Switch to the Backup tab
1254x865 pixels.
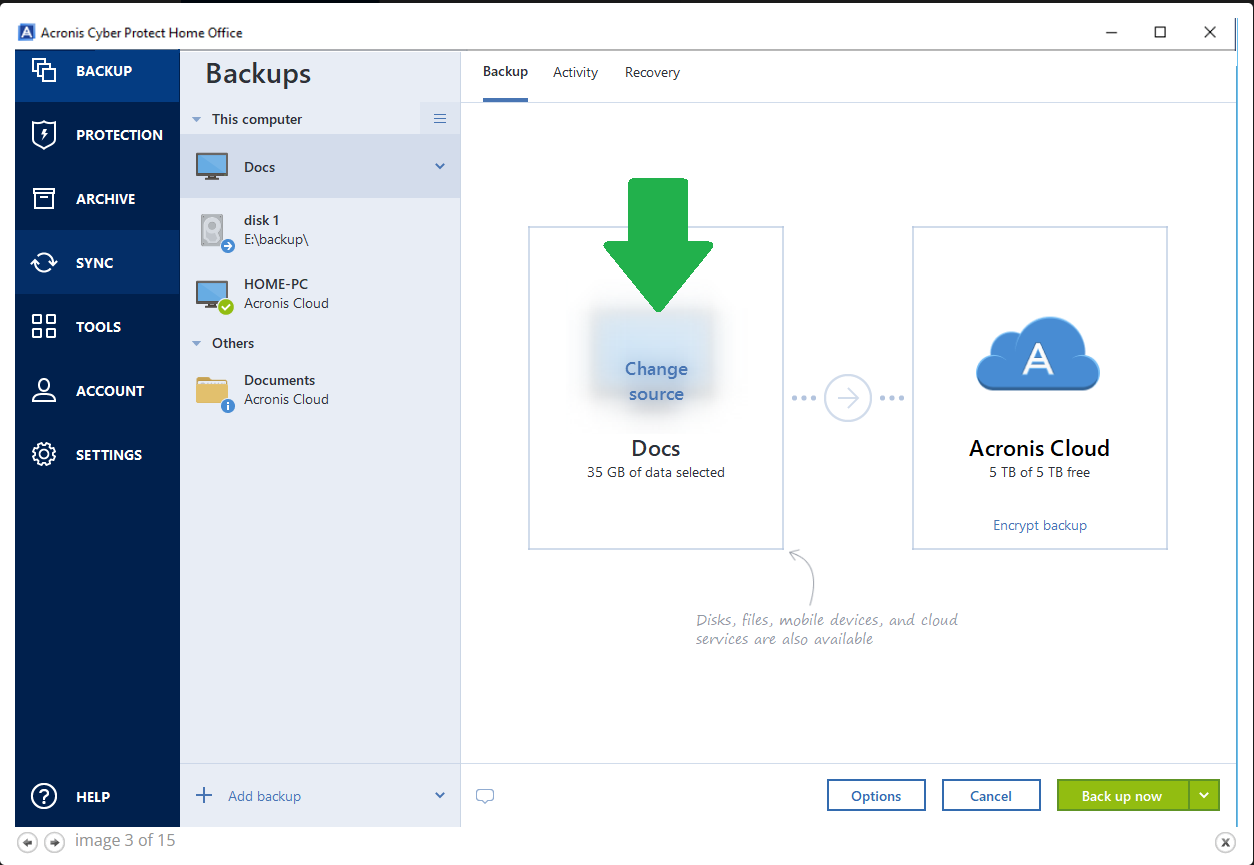505,72
